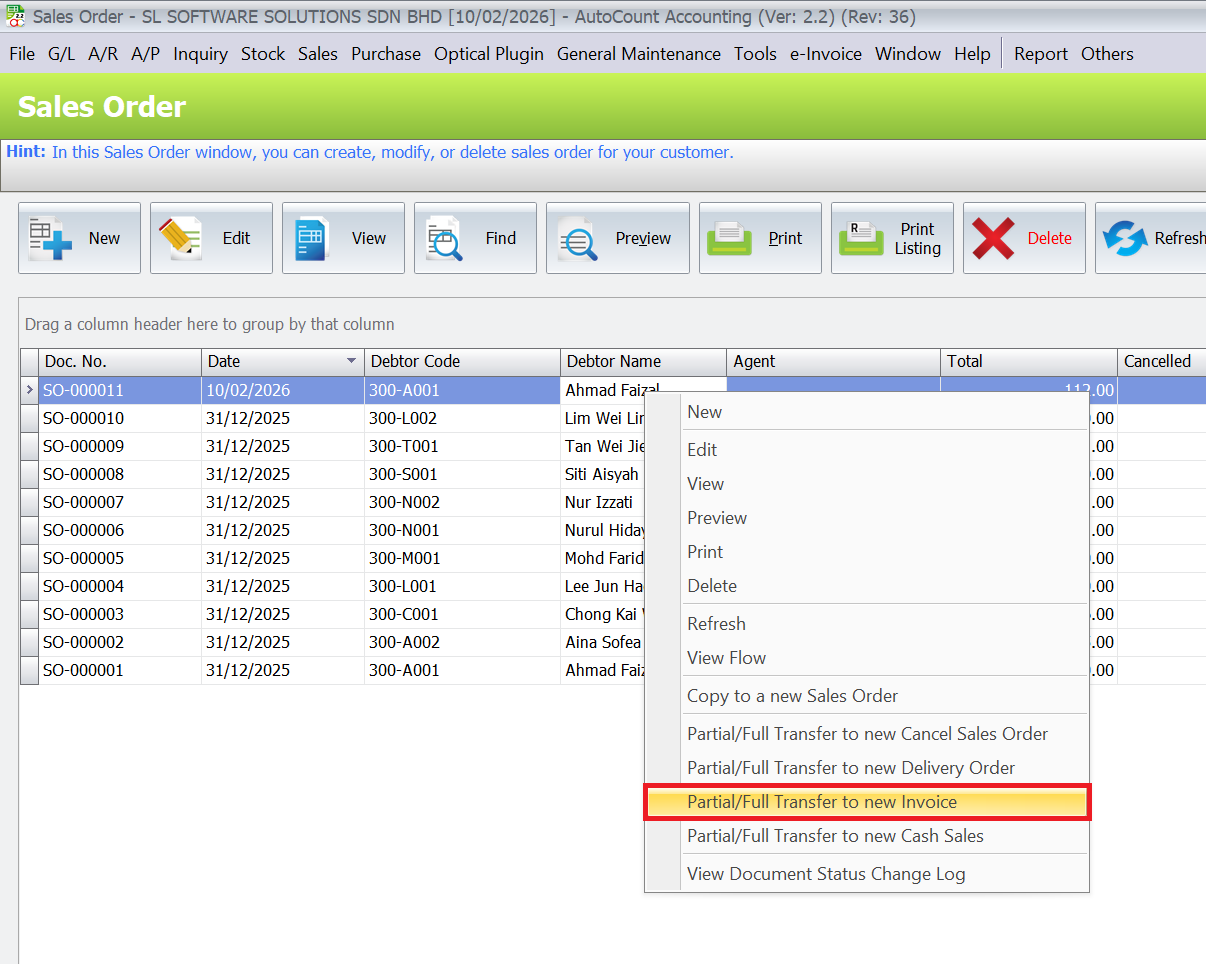Click the Print printer toolbar icon
Image resolution: width=1206 pixels, height=964 pixels.
(x=730, y=238)
